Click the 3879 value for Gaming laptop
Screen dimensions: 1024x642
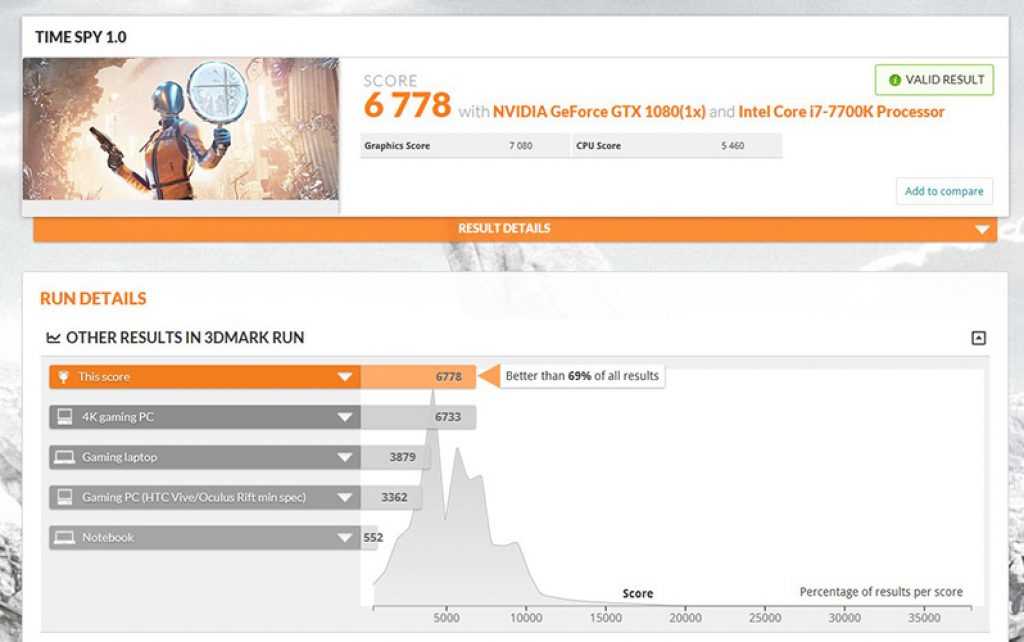402,457
